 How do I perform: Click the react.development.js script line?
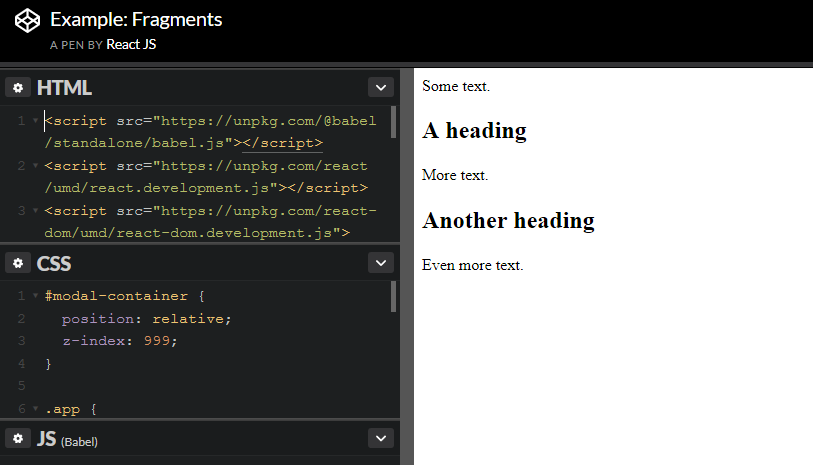(x=206, y=177)
